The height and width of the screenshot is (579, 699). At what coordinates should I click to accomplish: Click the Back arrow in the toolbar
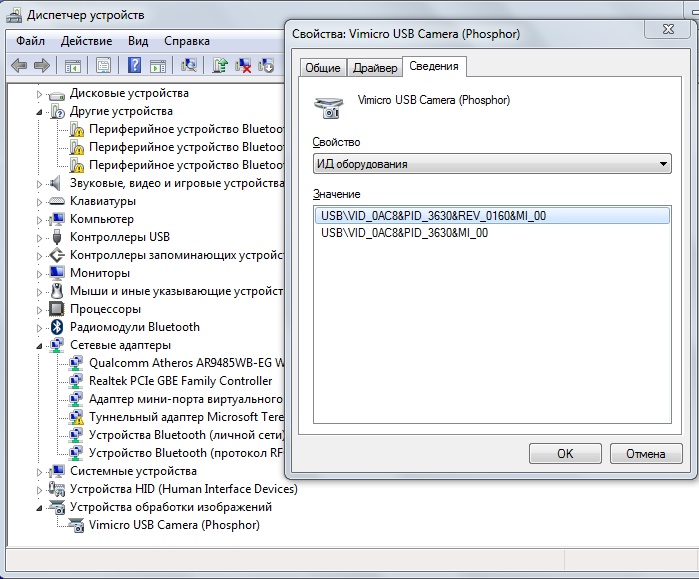[19, 66]
